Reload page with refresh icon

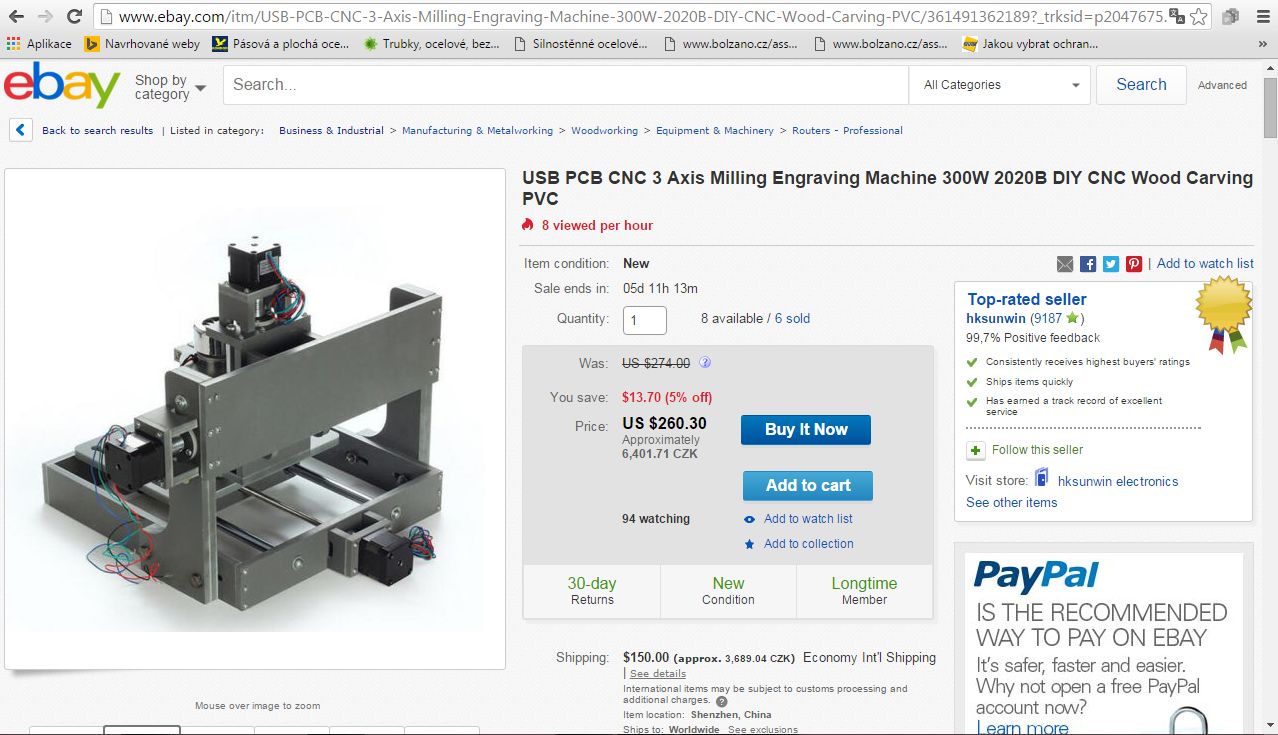coord(75,17)
